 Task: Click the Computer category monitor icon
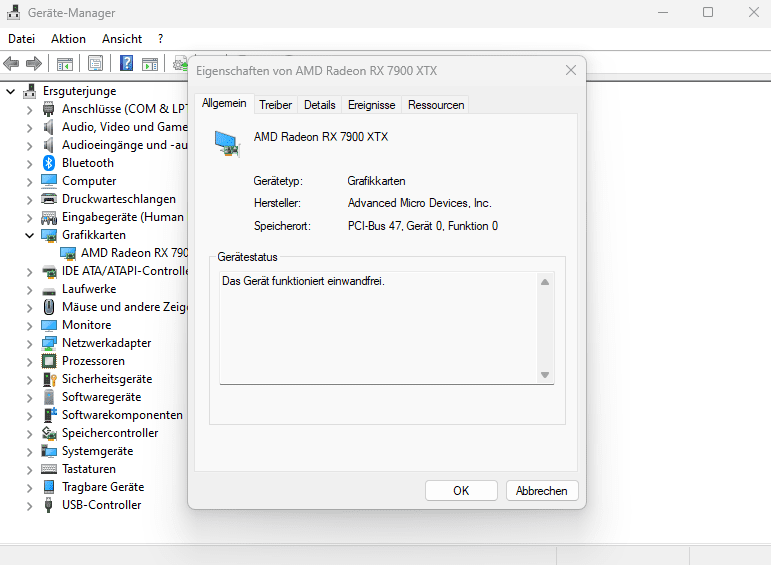coord(49,181)
